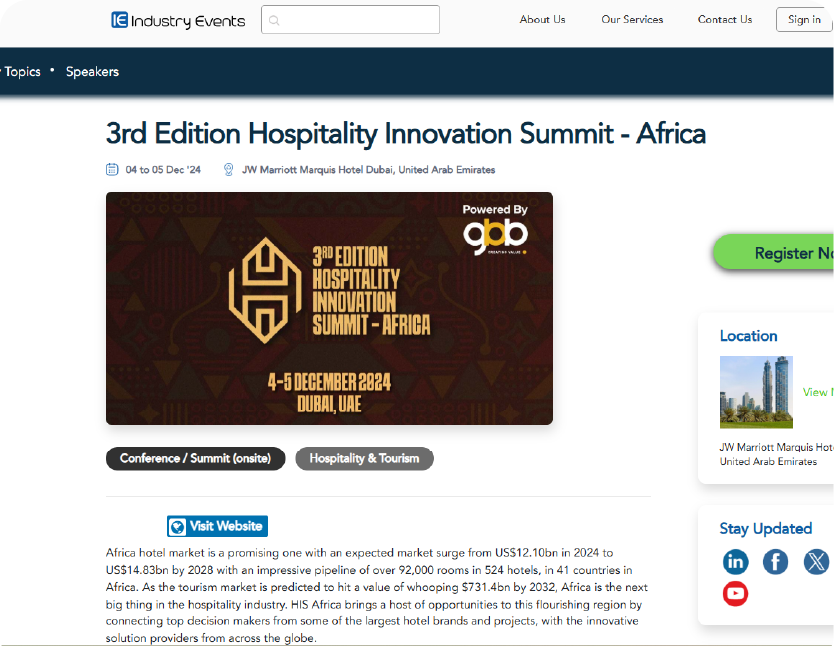
Task: Open the About Us menu
Action: pyautogui.click(x=542, y=19)
